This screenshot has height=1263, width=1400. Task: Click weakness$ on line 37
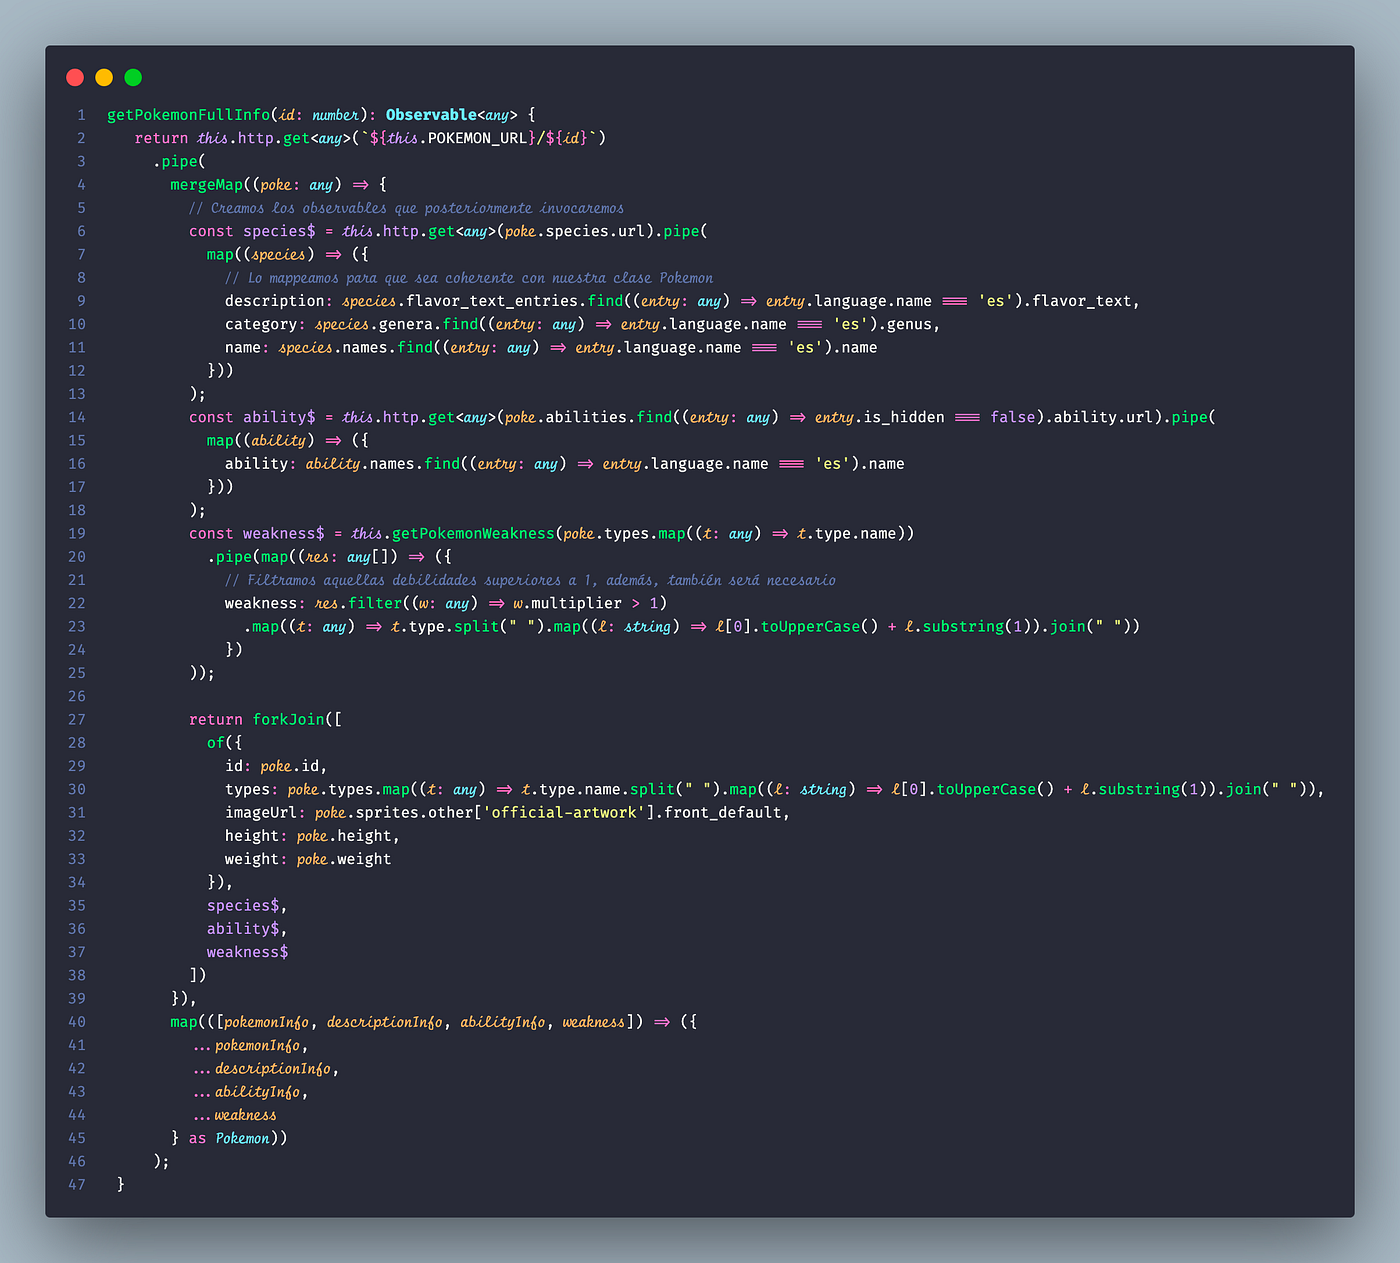247,952
